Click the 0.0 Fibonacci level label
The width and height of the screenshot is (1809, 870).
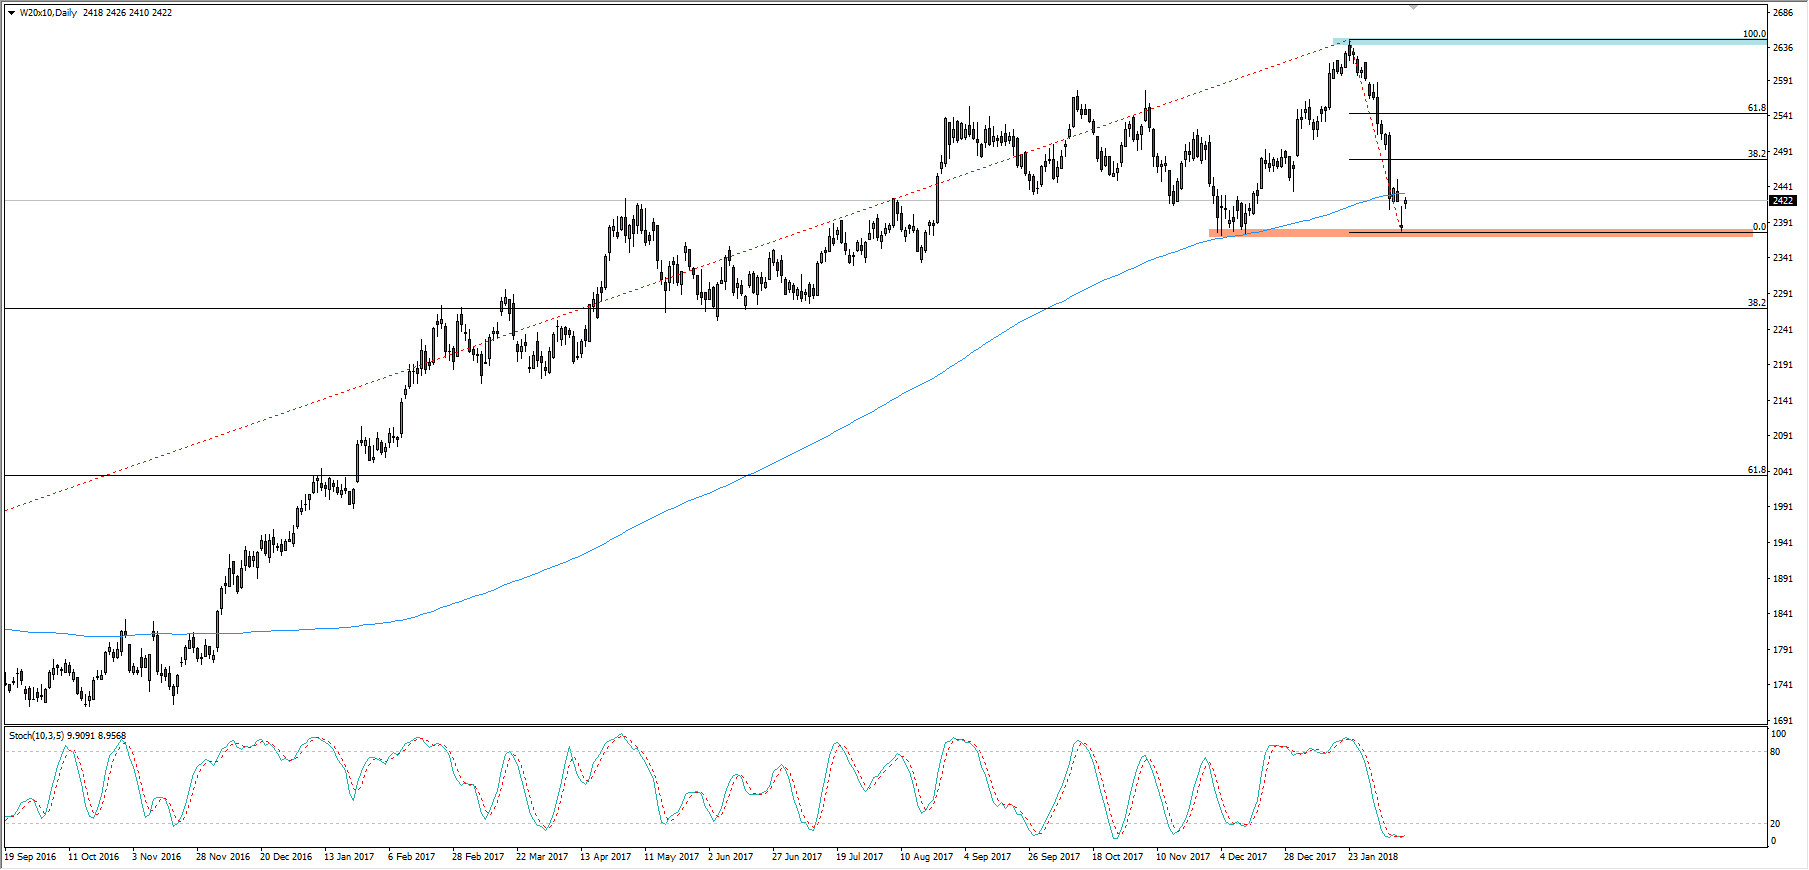[x=1759, y=227]
